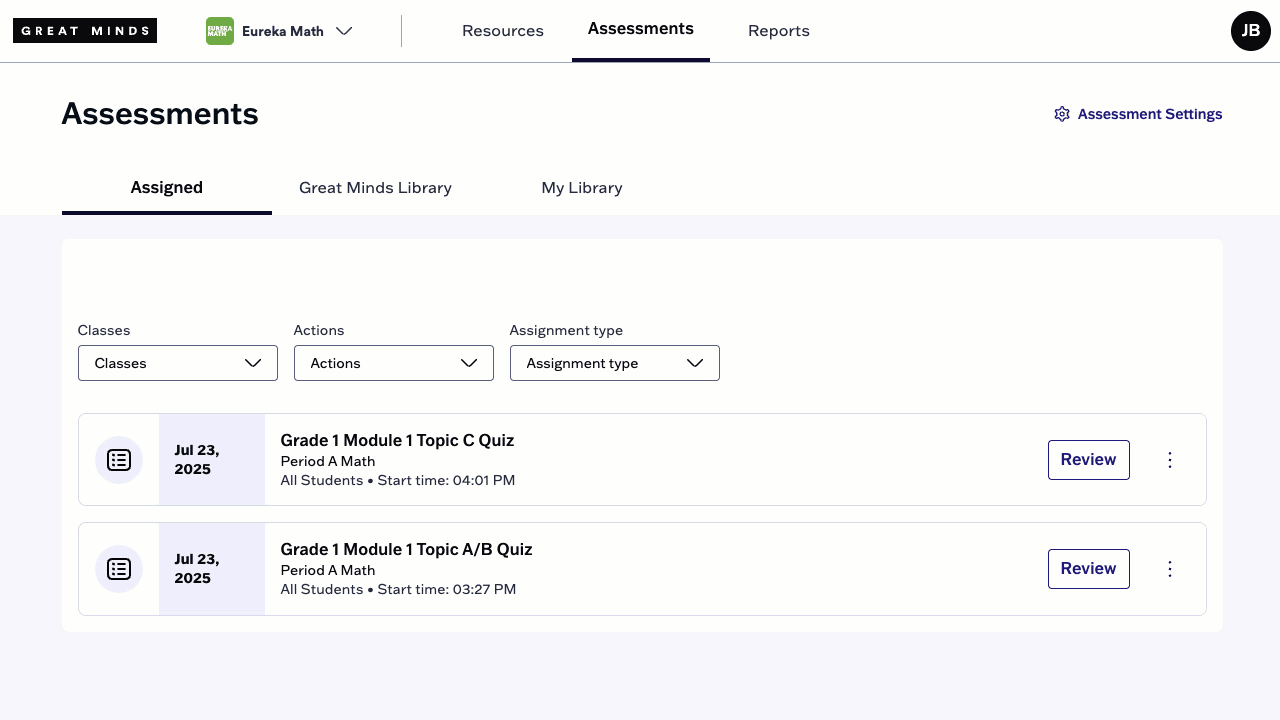The height and width of the screenshot is (720, 1280).
Task: Review the Topic A/B Quiz
Action: pyautogui.click(x=1089, y=569)
